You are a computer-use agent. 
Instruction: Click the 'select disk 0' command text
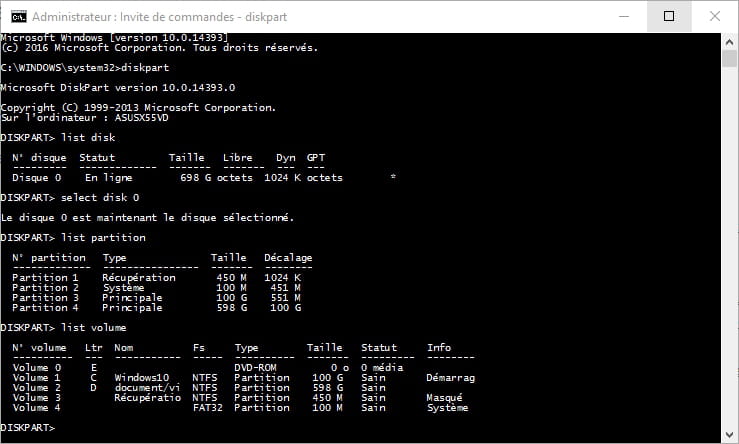(100, 197)
